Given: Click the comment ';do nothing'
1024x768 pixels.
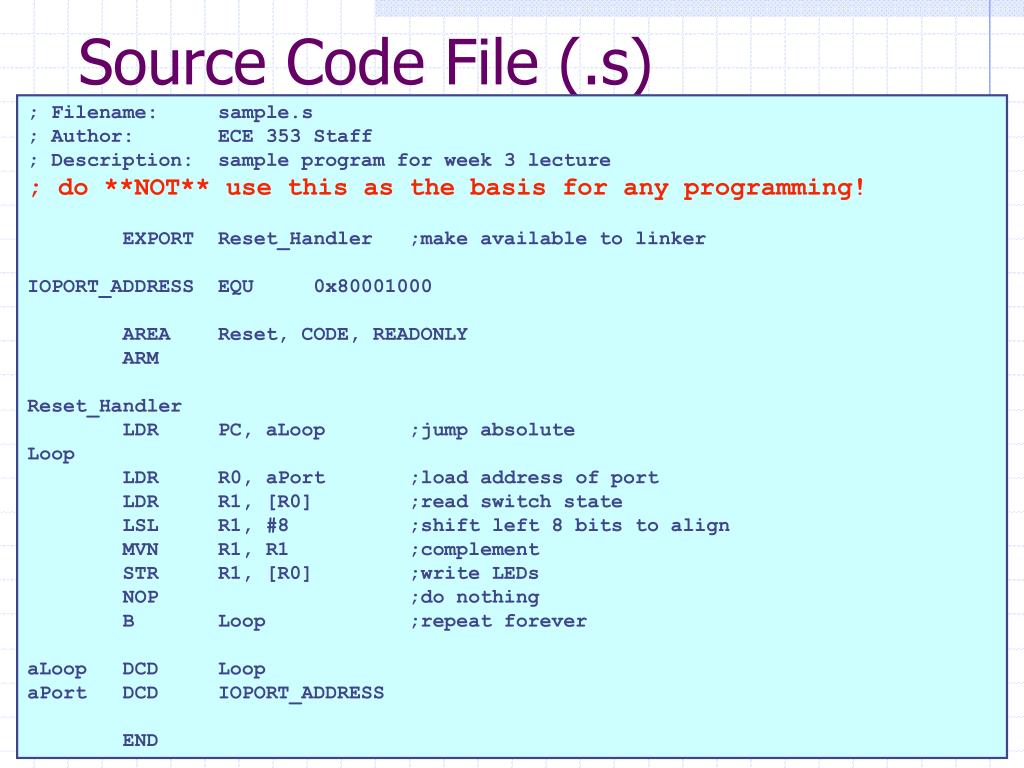Looking at the screenshot, I should tap(475, 598).
